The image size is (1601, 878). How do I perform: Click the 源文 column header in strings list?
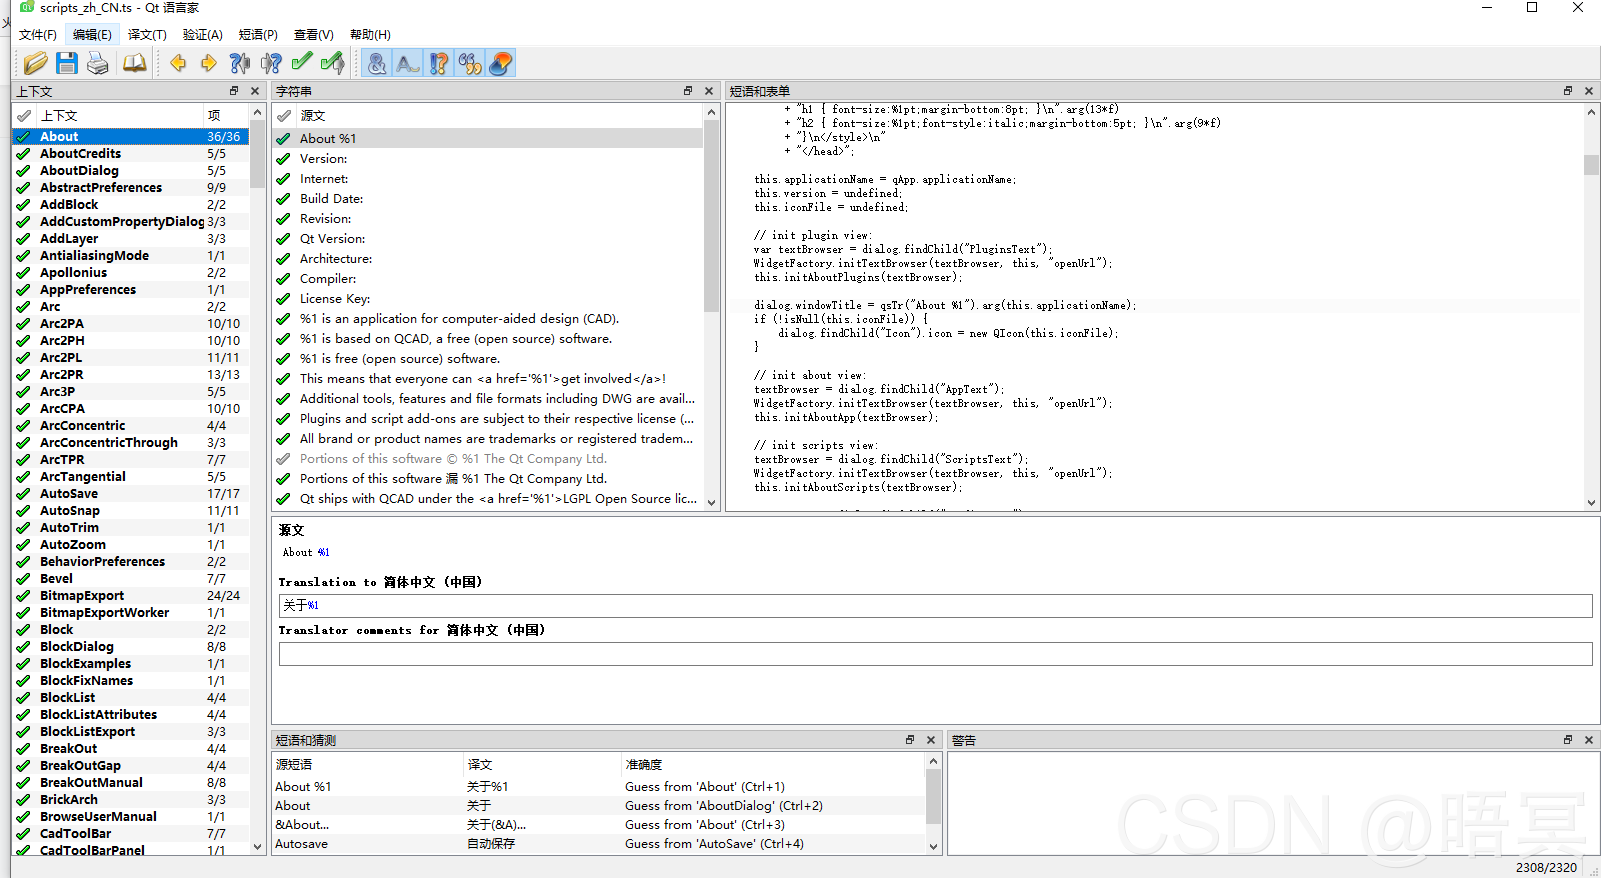coord(500,115)
